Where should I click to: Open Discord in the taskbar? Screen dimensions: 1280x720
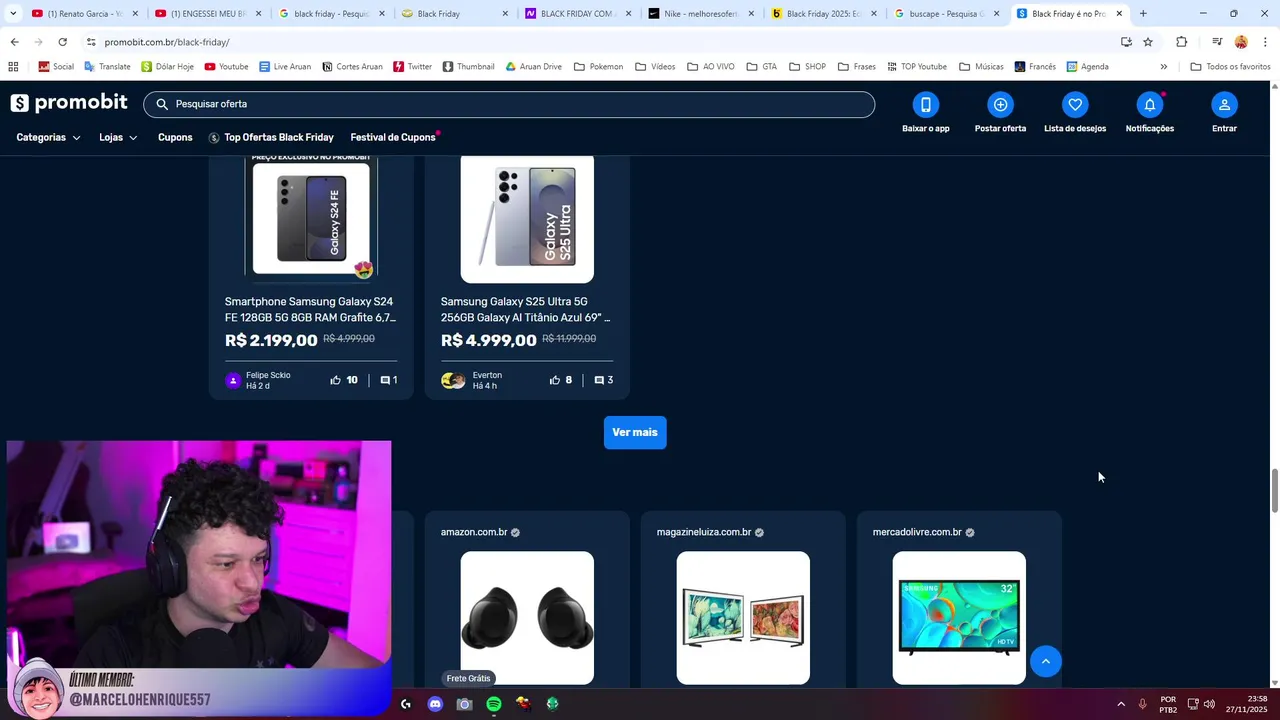click(435, 704)
